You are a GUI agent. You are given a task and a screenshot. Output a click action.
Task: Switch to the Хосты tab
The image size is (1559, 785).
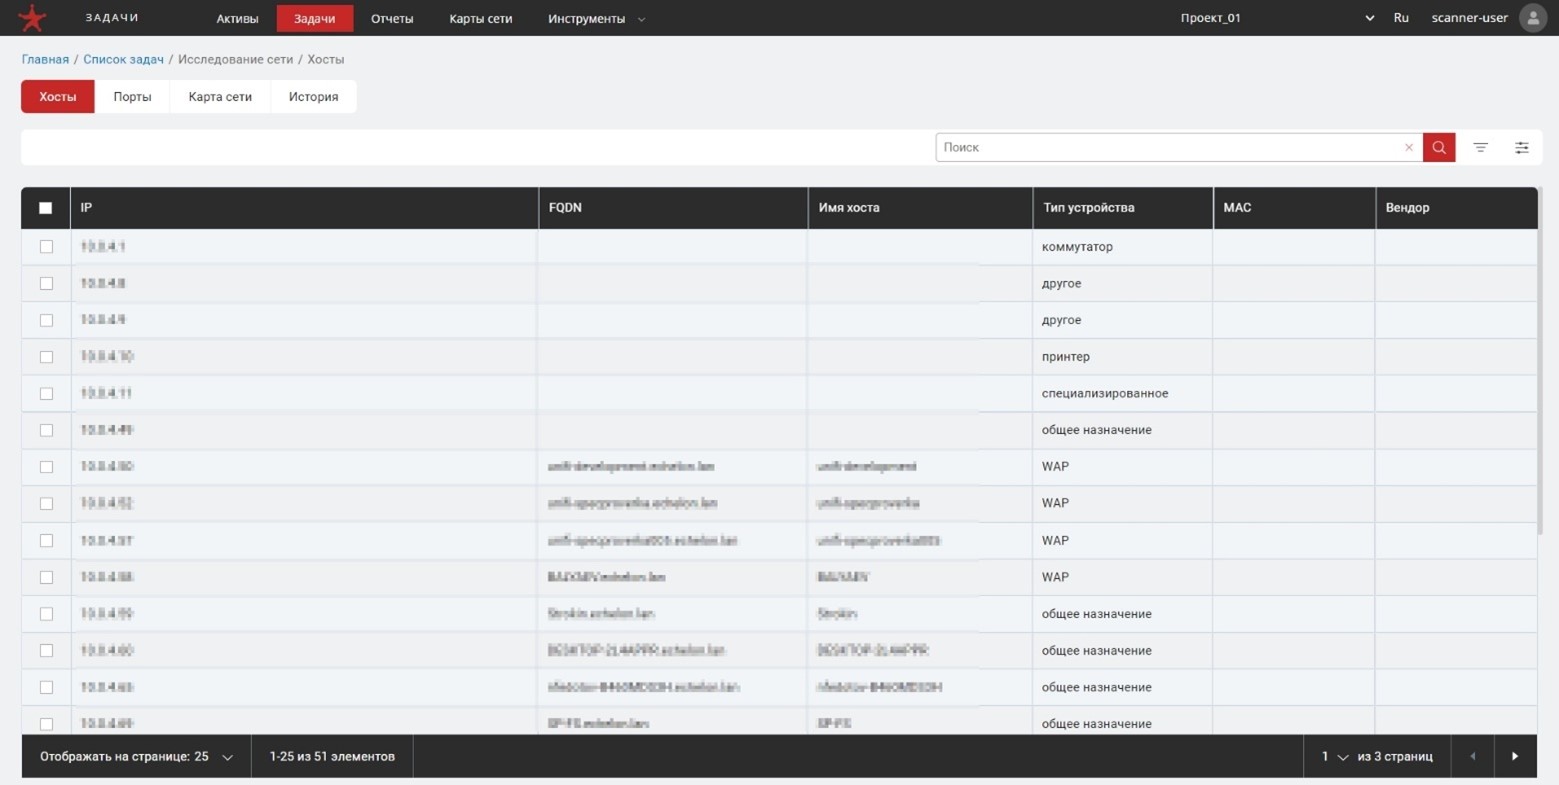pos(58,97)
